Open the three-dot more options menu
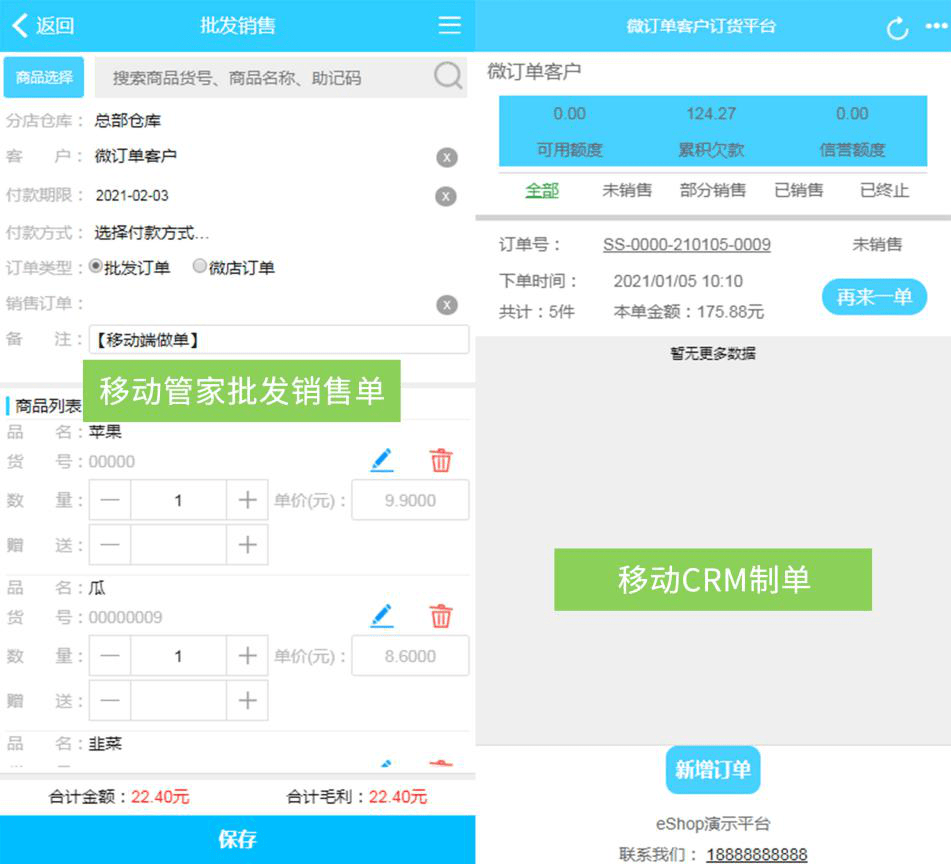This screenshot has width=951, height=864. click(x=936, y=26)
